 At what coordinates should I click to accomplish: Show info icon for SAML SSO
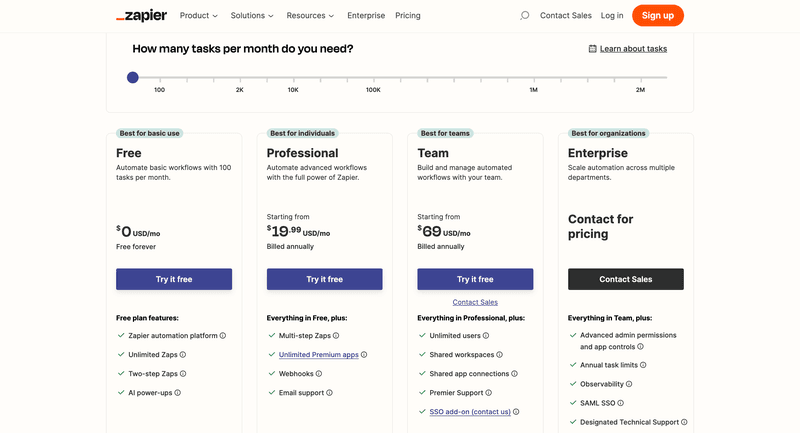(620, 403)
